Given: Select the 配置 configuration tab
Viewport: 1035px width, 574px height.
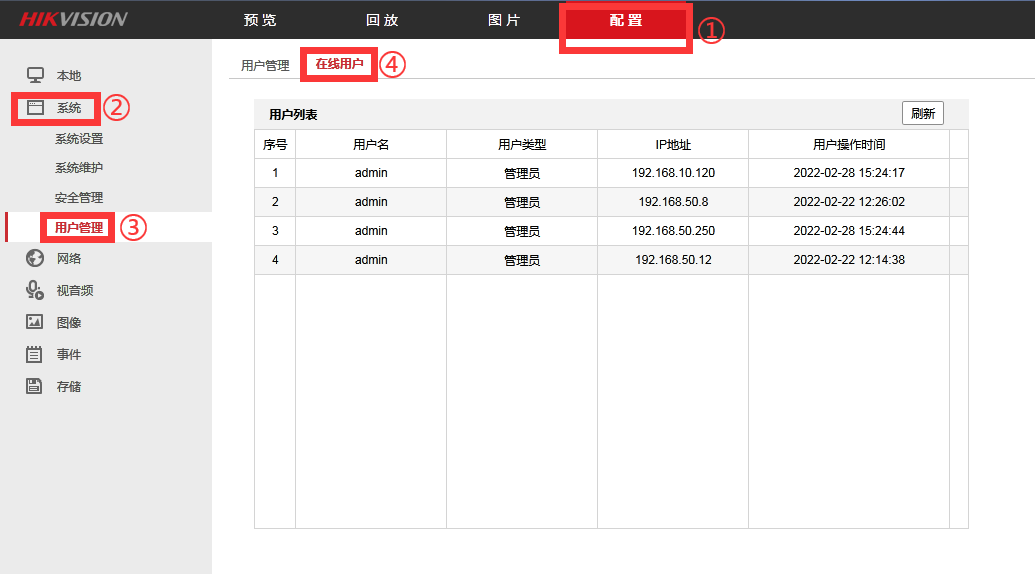Looking at the screenshot, I should coord(626,20).
